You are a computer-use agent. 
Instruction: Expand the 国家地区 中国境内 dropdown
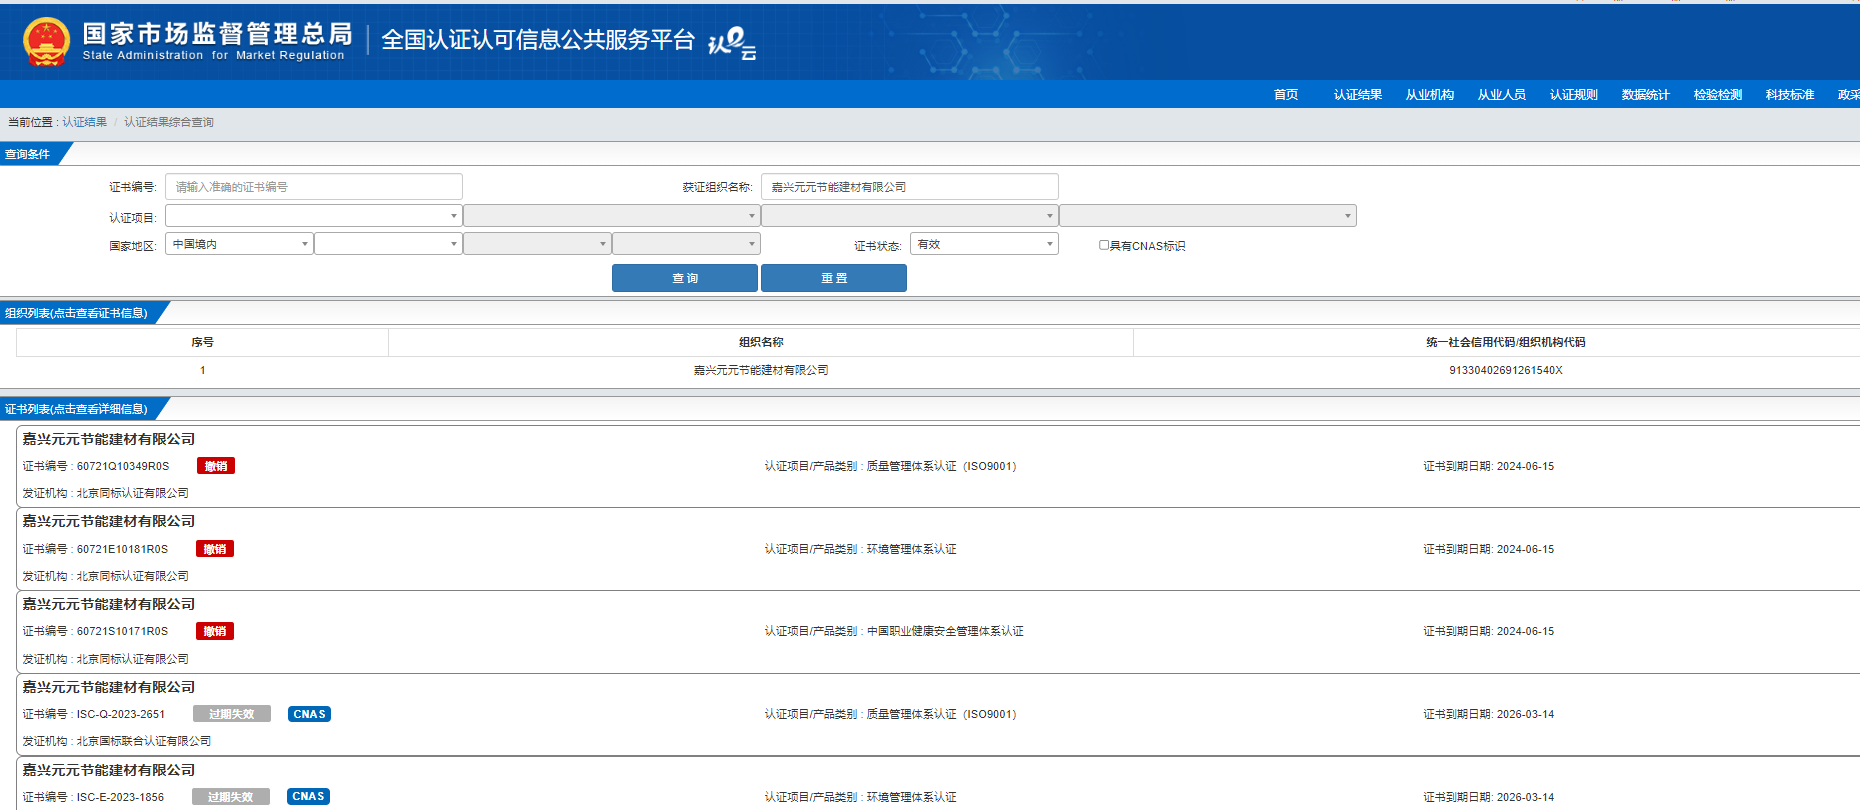pos(239,244)
